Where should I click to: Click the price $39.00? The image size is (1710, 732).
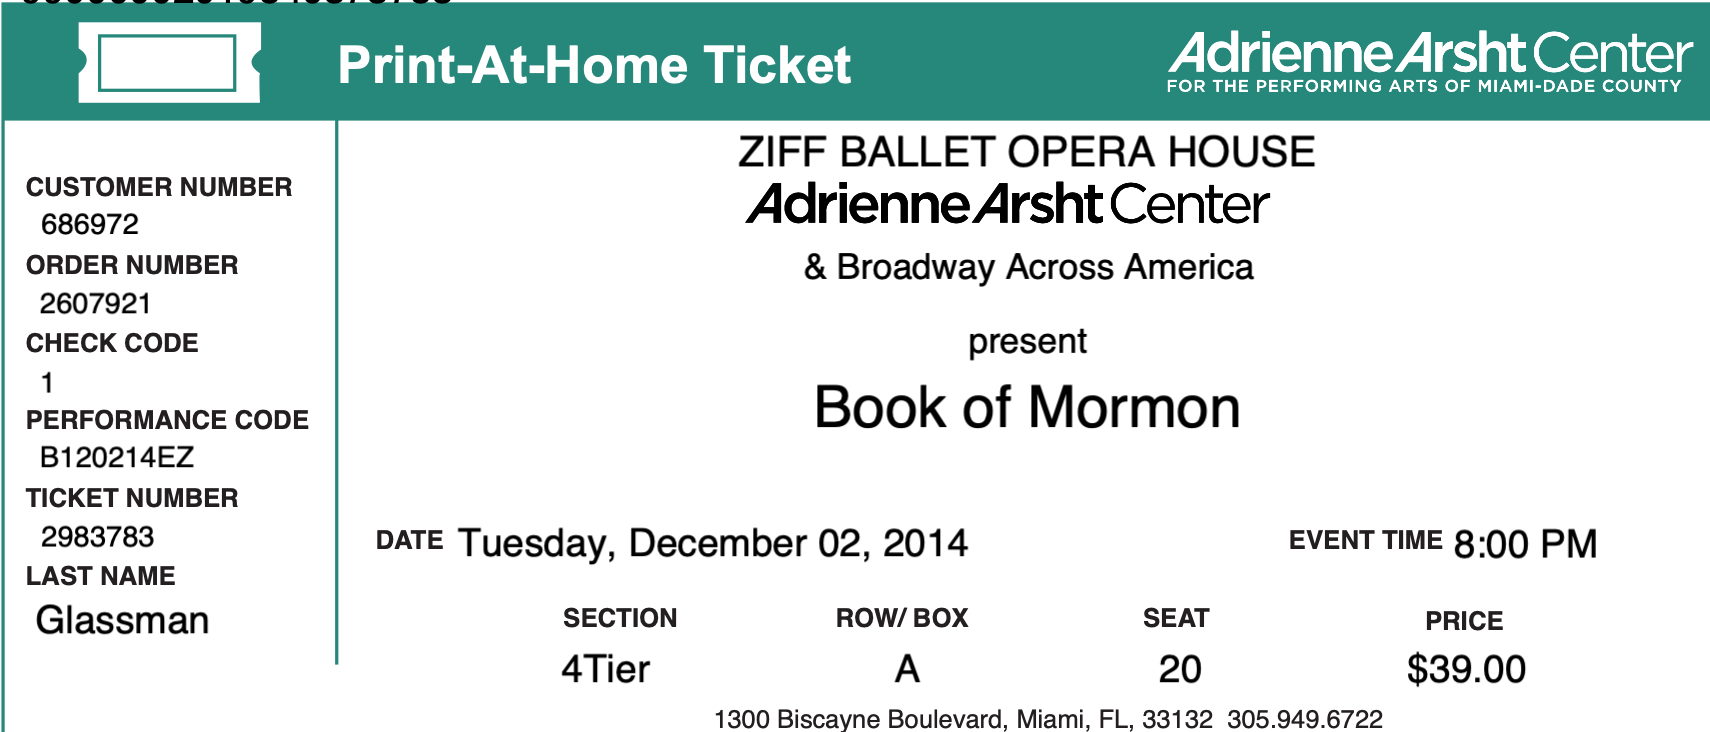point(1466,669)
